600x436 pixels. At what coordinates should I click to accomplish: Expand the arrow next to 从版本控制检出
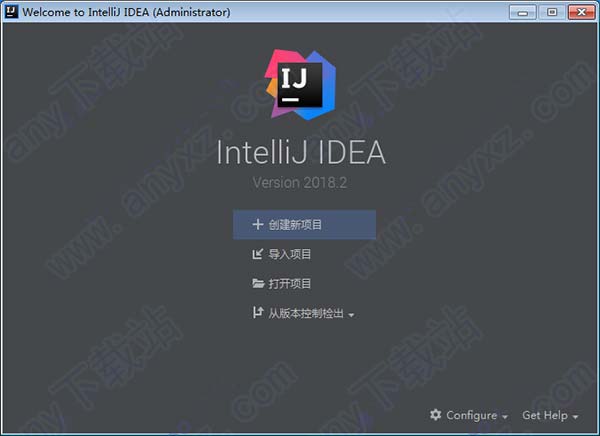point(351,315)
